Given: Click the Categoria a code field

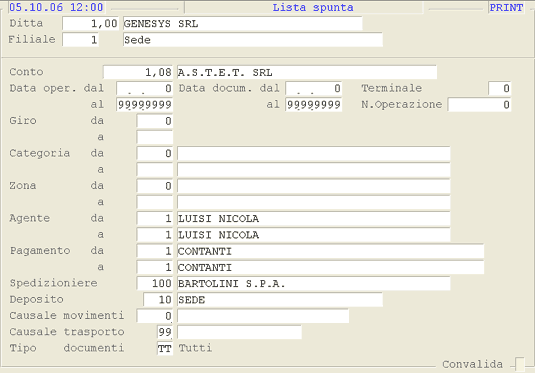Looking at the screenshot, I should 155,170.
